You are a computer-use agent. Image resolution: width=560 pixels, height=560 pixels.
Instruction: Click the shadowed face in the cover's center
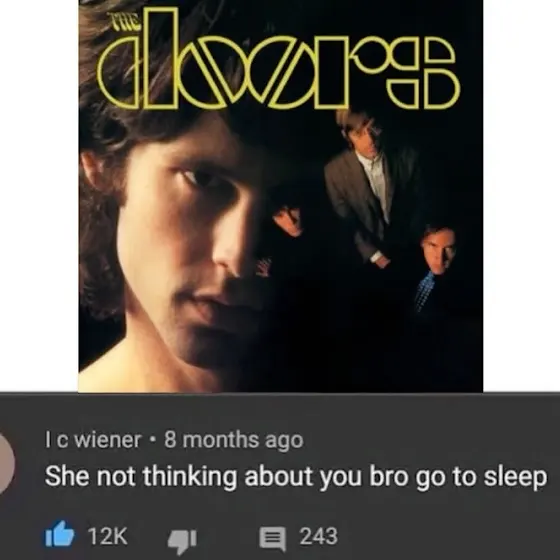(288, 221)
